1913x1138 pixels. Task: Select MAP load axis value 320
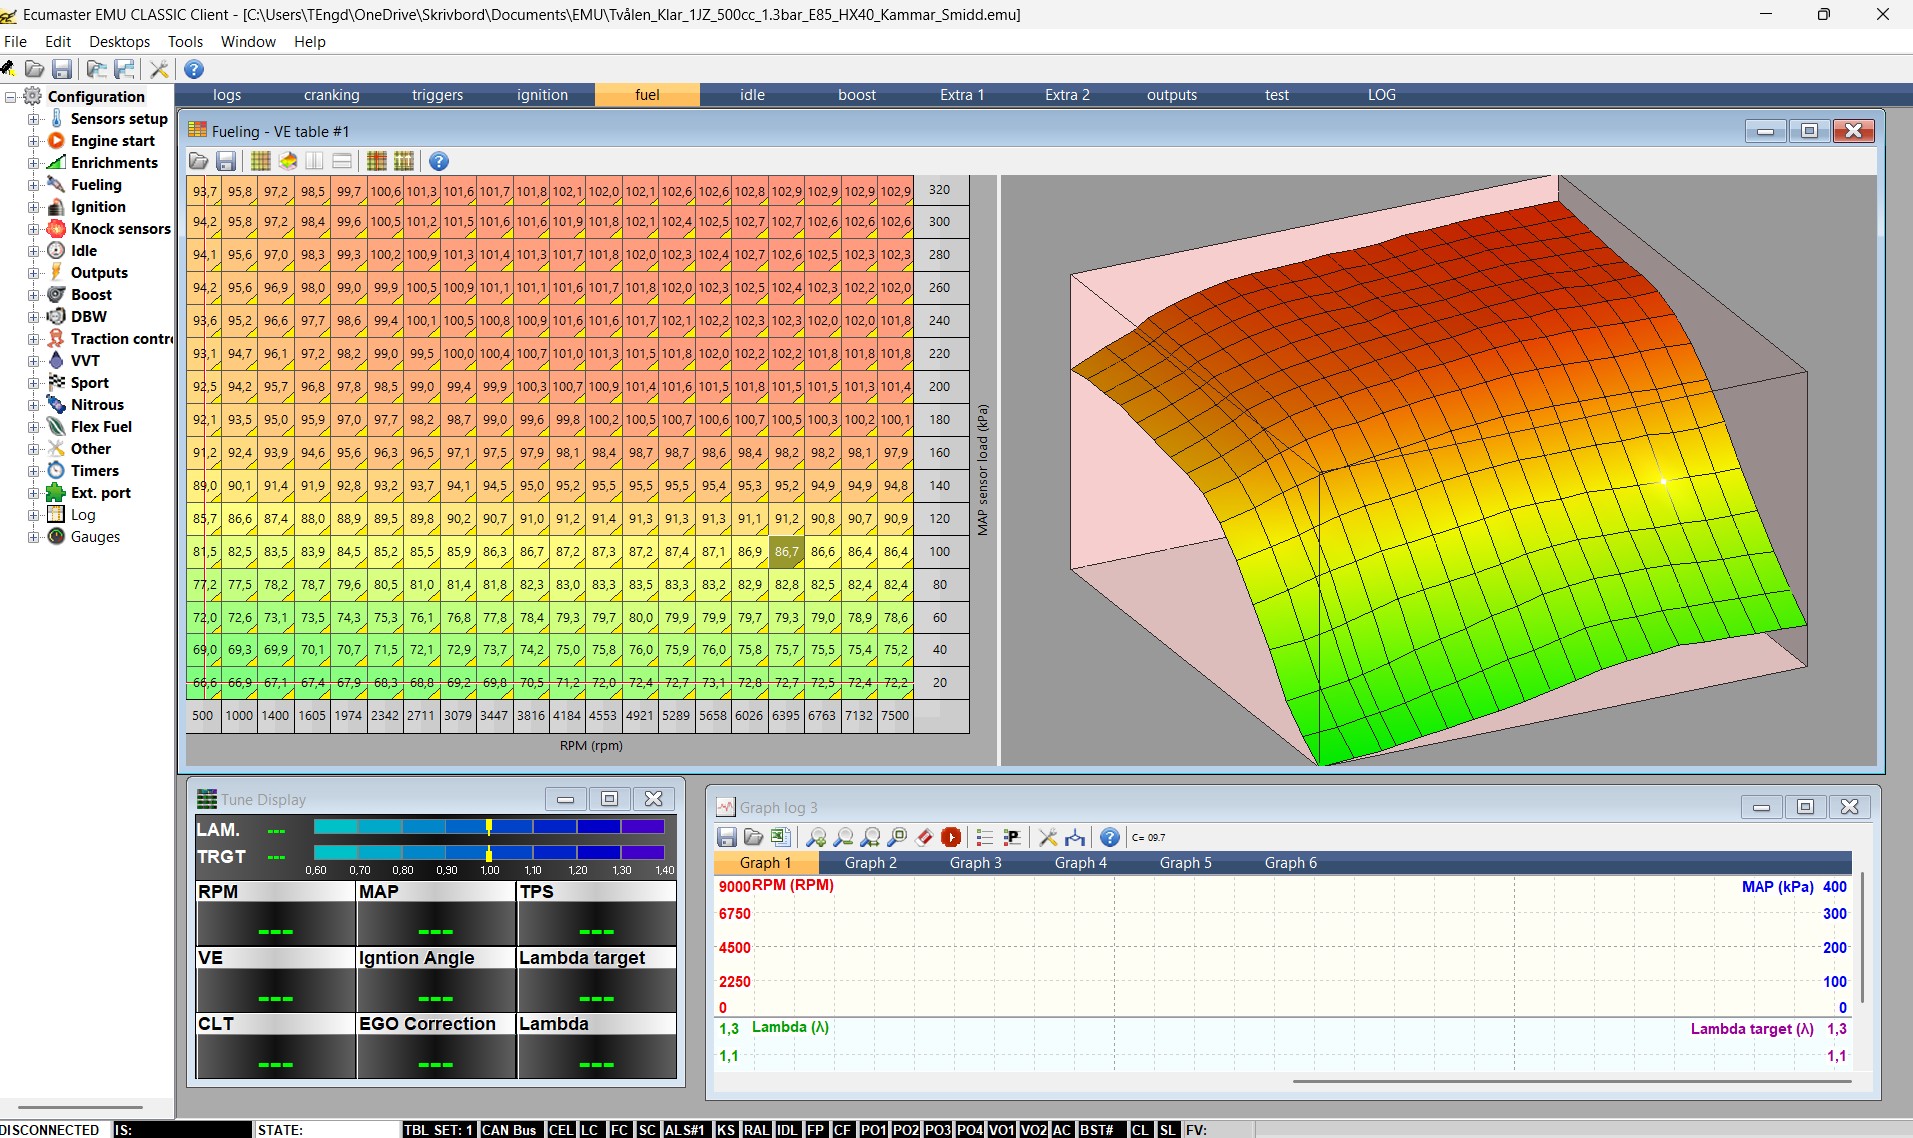pos(940,190)
